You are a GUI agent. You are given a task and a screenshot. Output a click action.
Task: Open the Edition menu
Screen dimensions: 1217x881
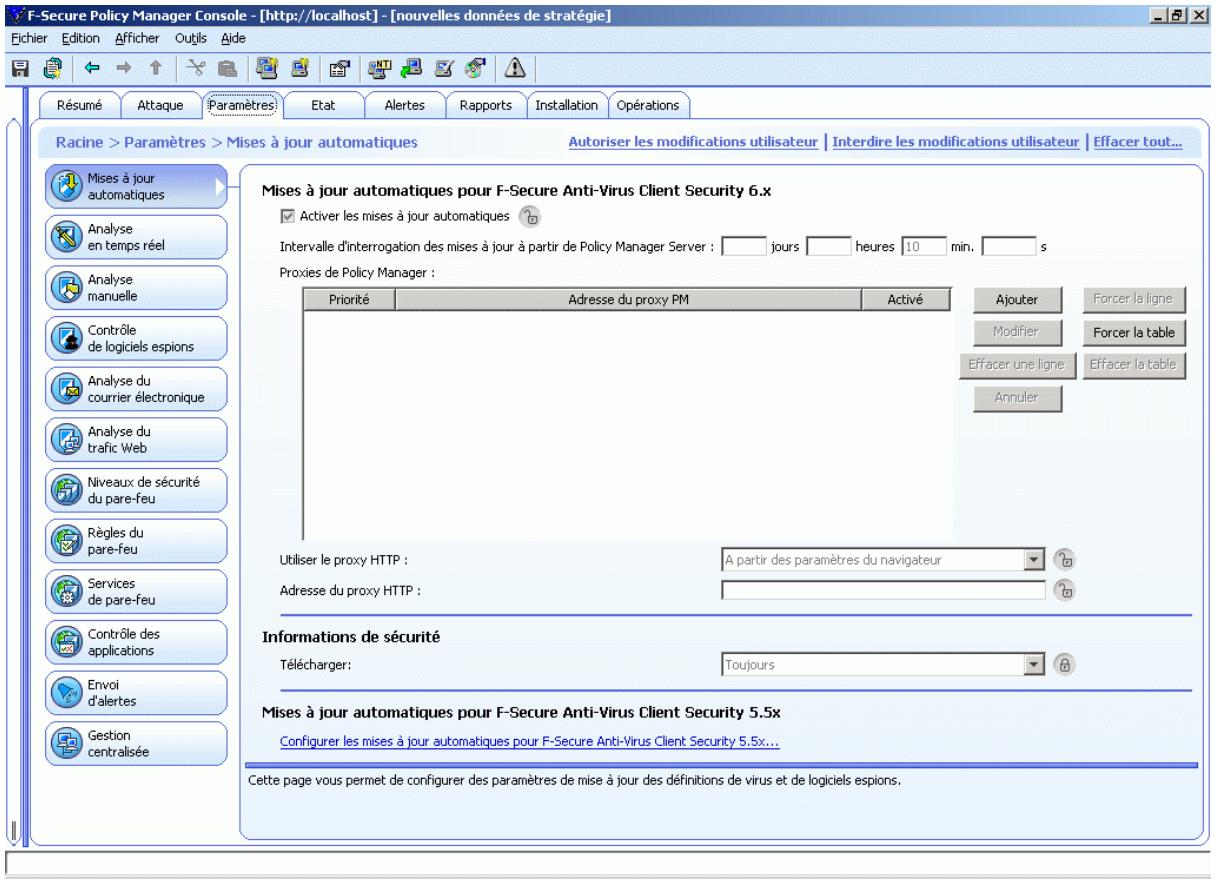coord(80,38)
